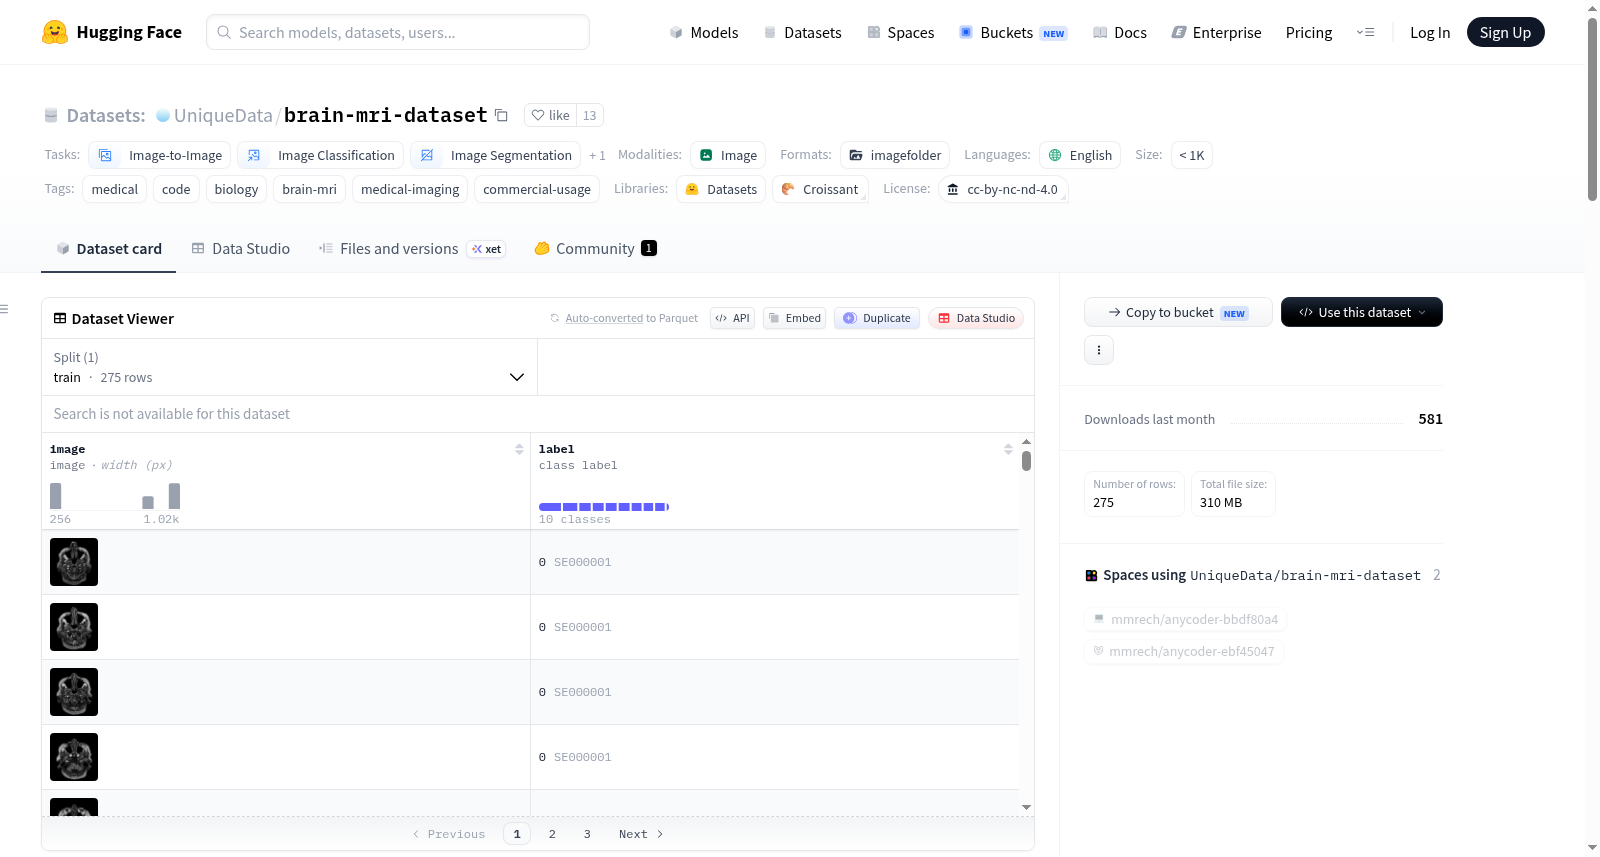Screen dimensions: 1600x857
Task: Click the Hugging Face logo icon
Action: tap(55, 32)
